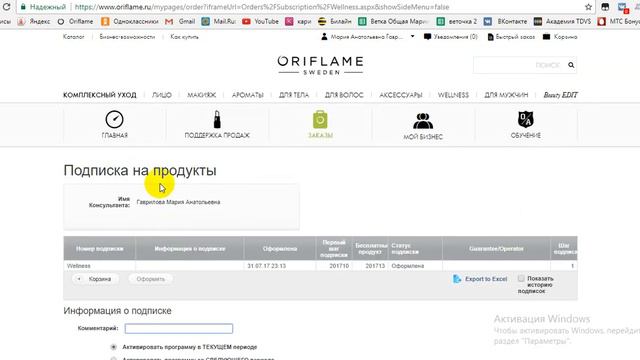Click the Каталог link

click(x=73, y=37)
